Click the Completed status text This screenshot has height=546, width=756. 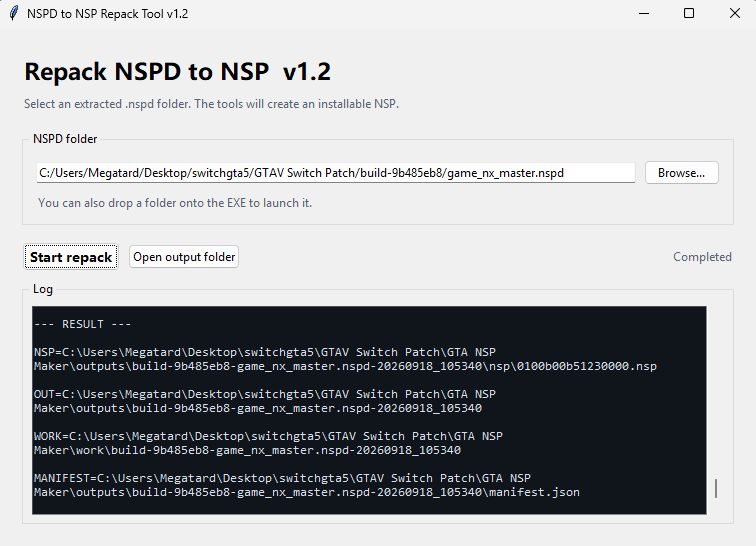(x=702, y=257)
